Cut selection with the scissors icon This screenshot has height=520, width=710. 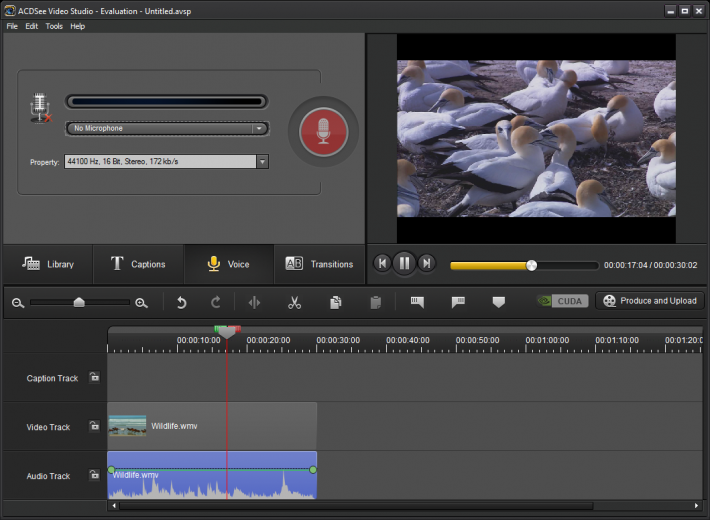click(294, 303)
